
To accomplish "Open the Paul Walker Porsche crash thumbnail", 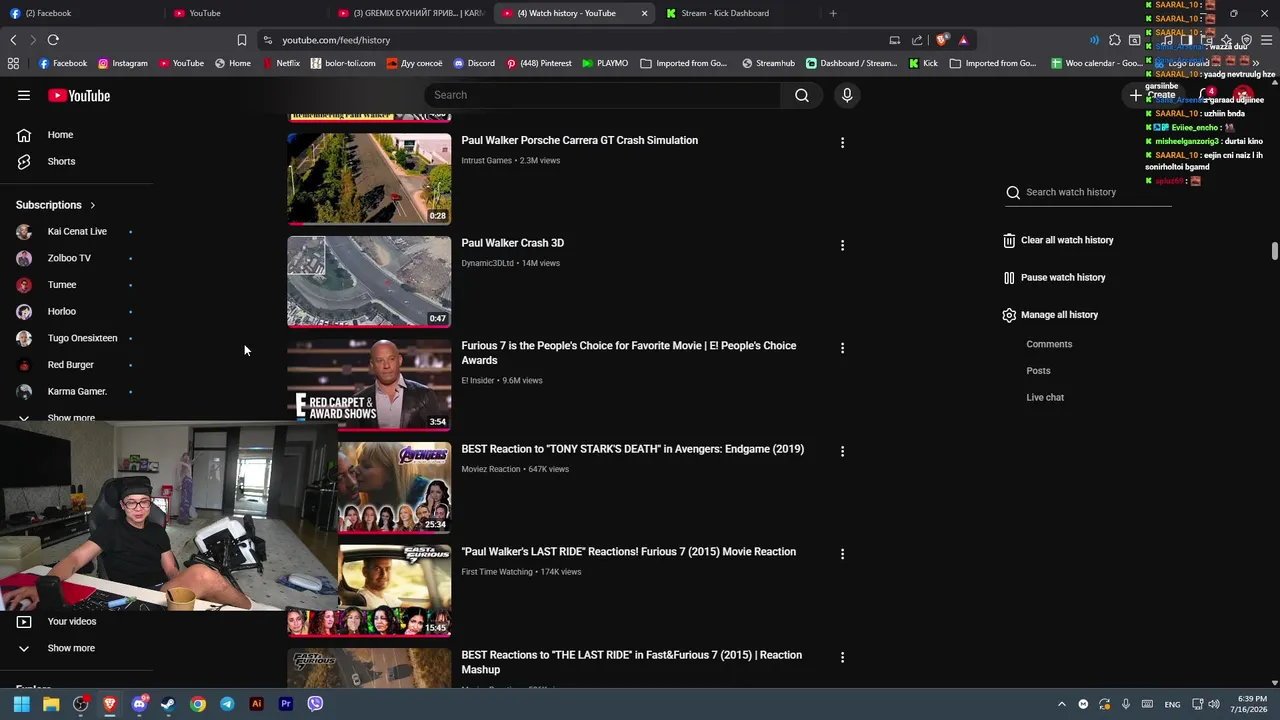I will 369,178.
